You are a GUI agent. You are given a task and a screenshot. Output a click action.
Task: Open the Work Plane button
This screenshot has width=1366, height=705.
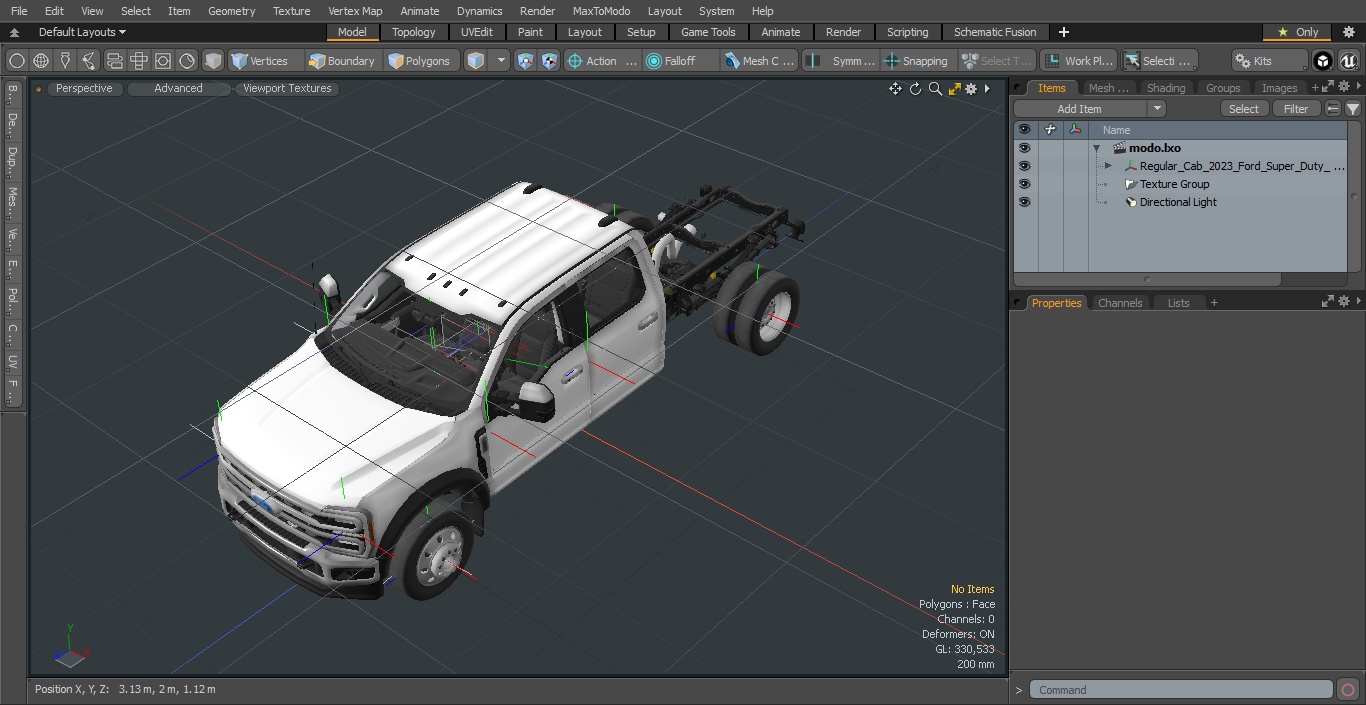pyautogui.click(x=1078, y=61)
